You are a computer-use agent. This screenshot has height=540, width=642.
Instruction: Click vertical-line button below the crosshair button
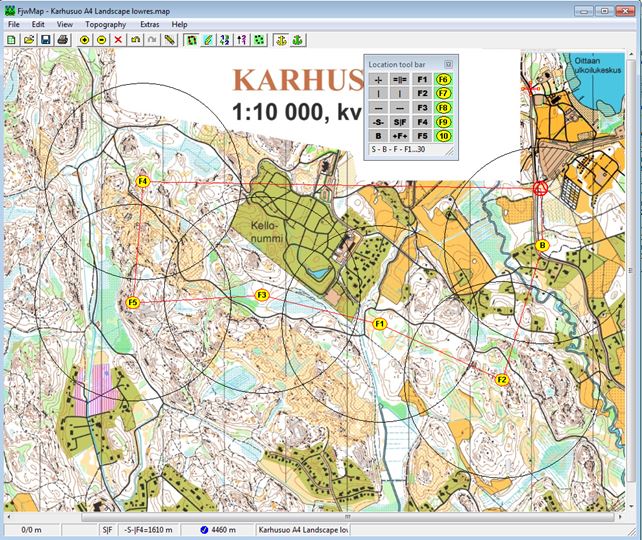(x=378, y=94)
